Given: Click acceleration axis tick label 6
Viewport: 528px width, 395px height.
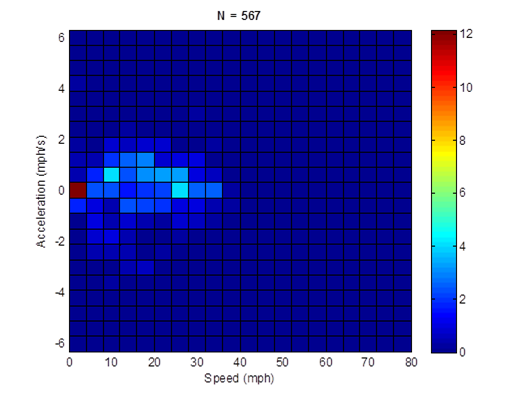Looking at the screenshot, I should (61, 38).
